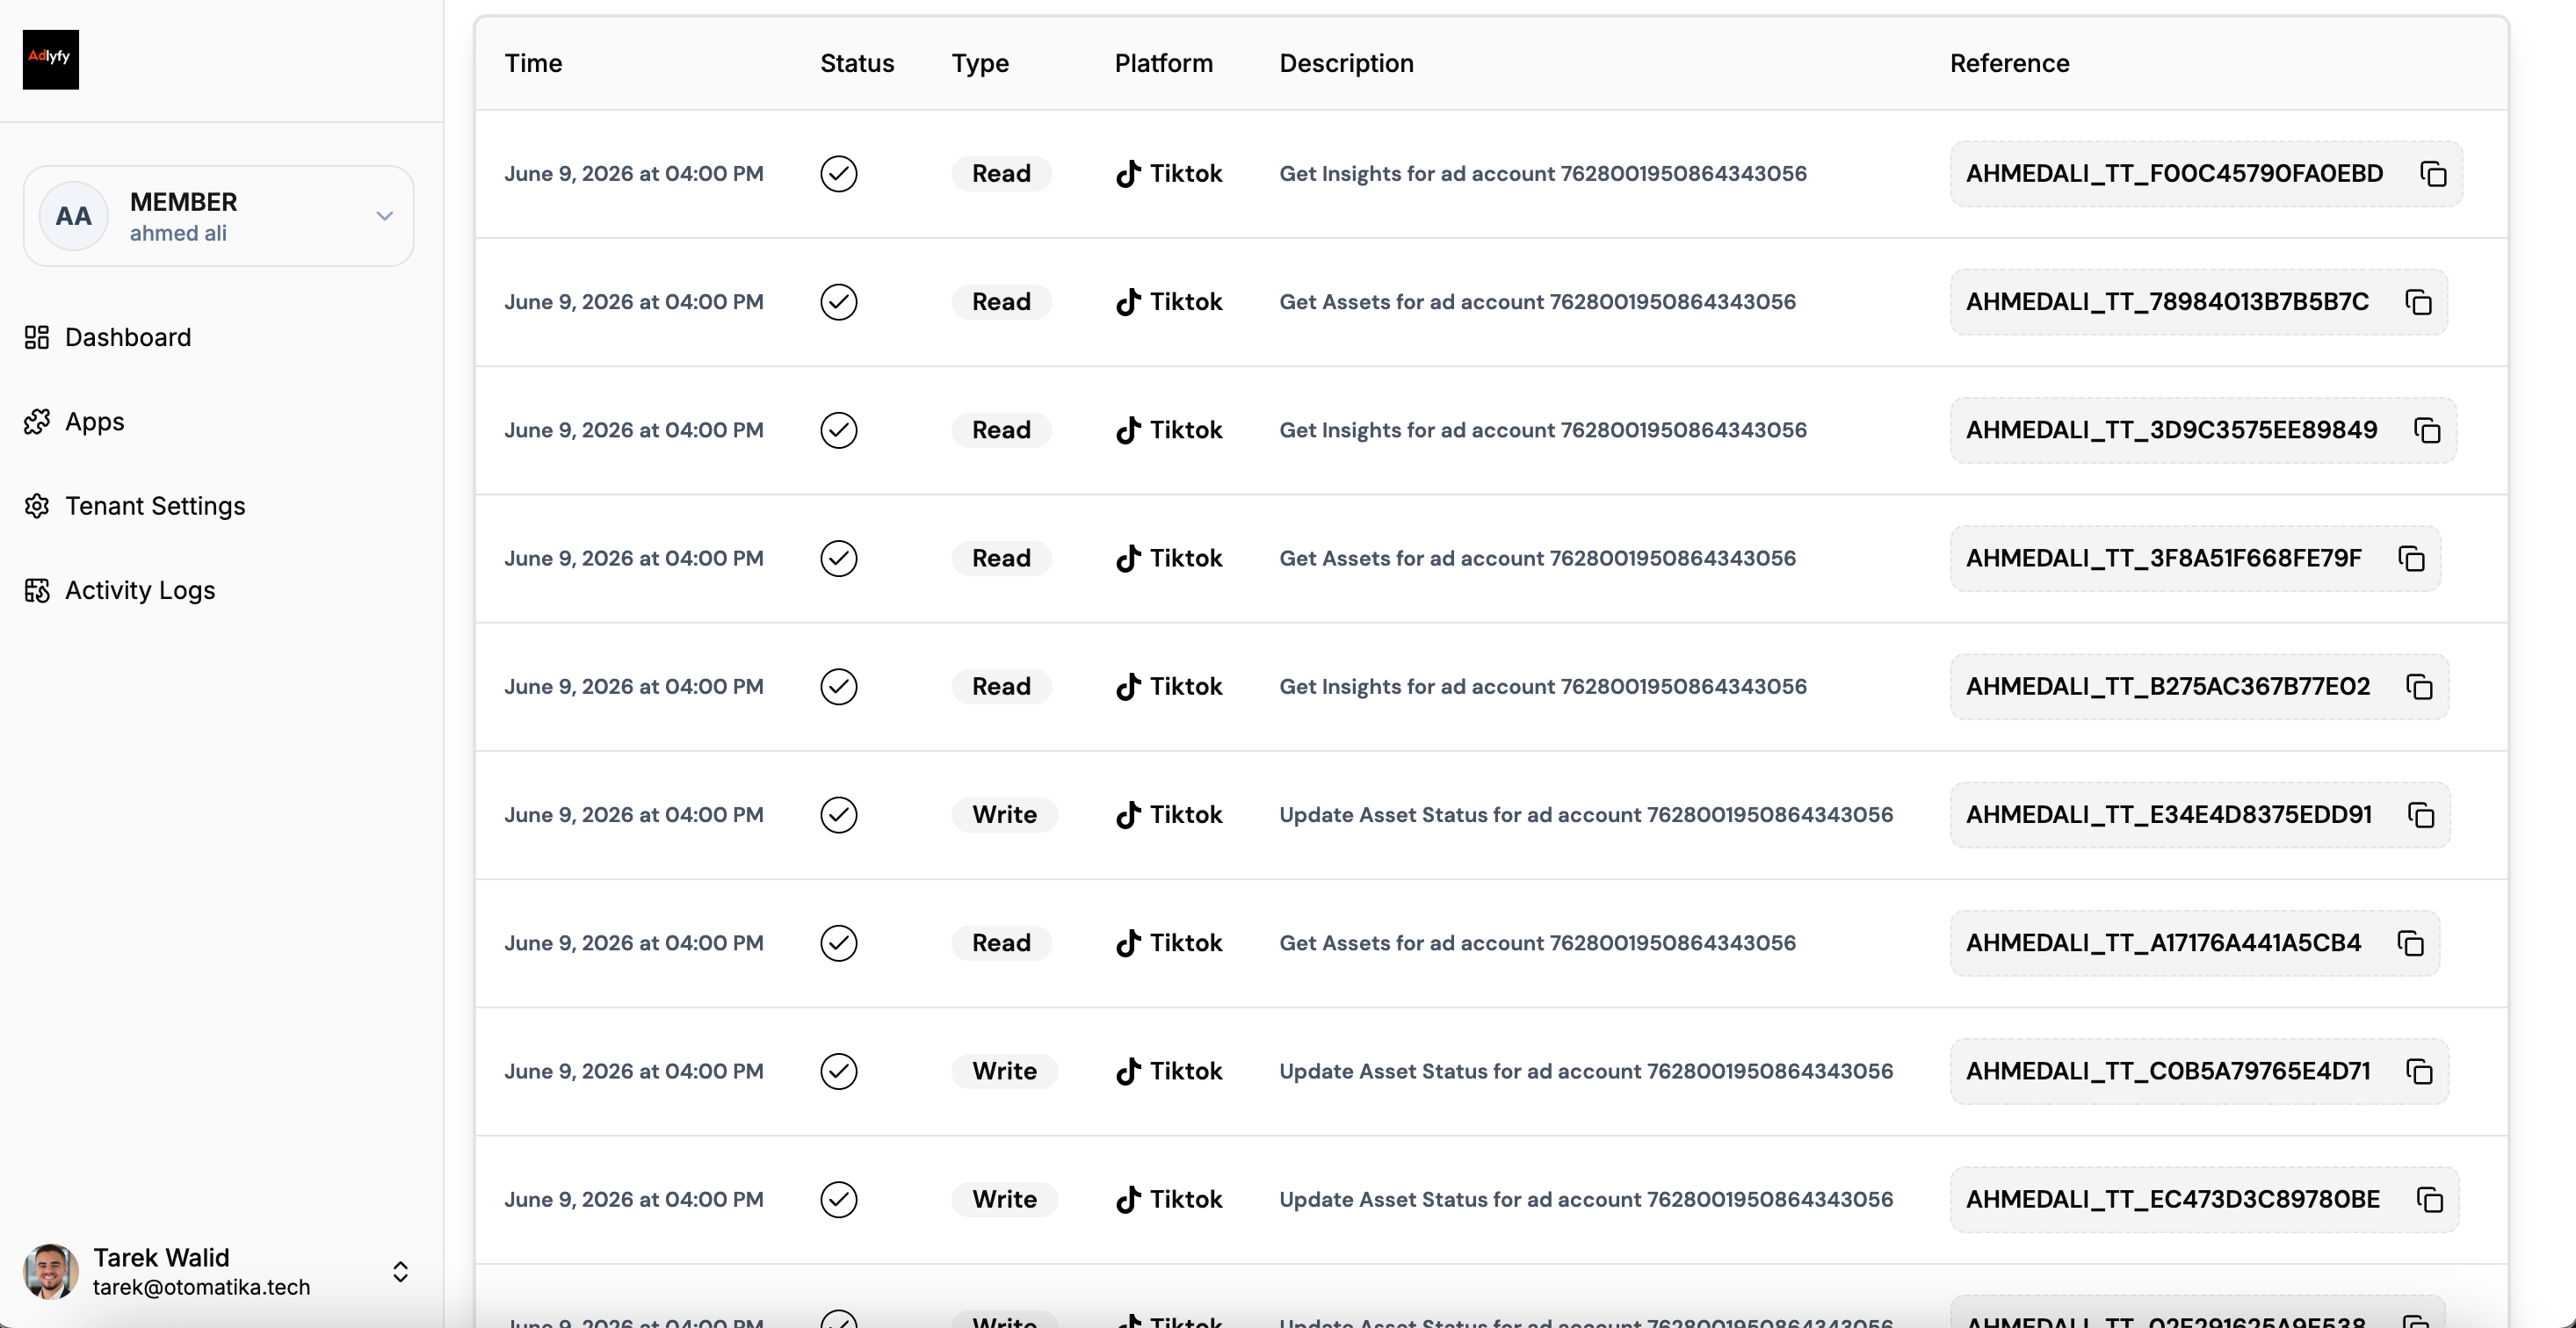Click the Status column header
Screen dimensions: 2576x1328
tap(857, 63)
